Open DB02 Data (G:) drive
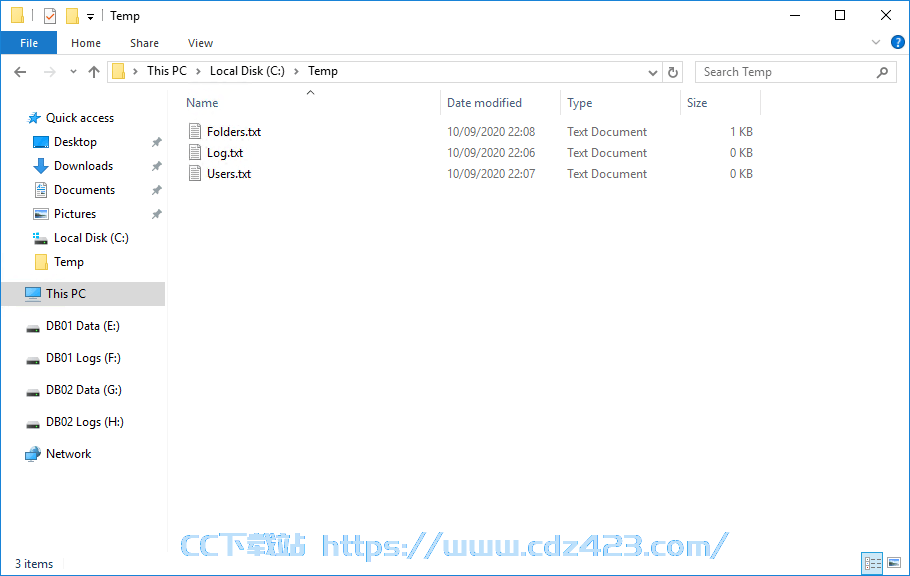 click(84, 390)
